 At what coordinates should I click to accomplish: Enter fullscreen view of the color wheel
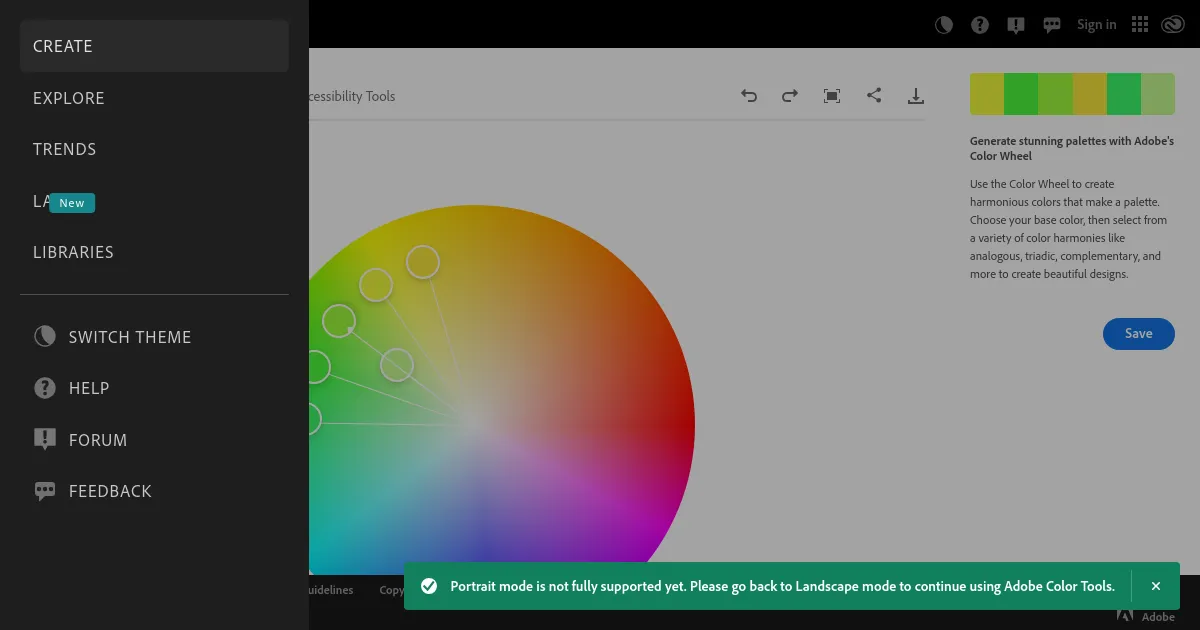pyautogui.click(x=831, y=95)
